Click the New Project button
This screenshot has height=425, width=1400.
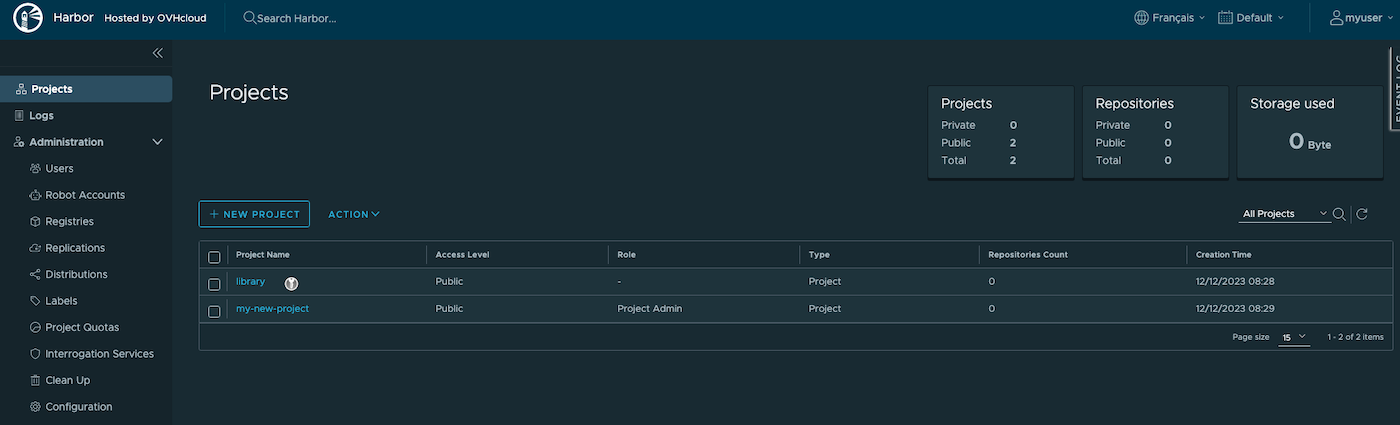point(254,214)
